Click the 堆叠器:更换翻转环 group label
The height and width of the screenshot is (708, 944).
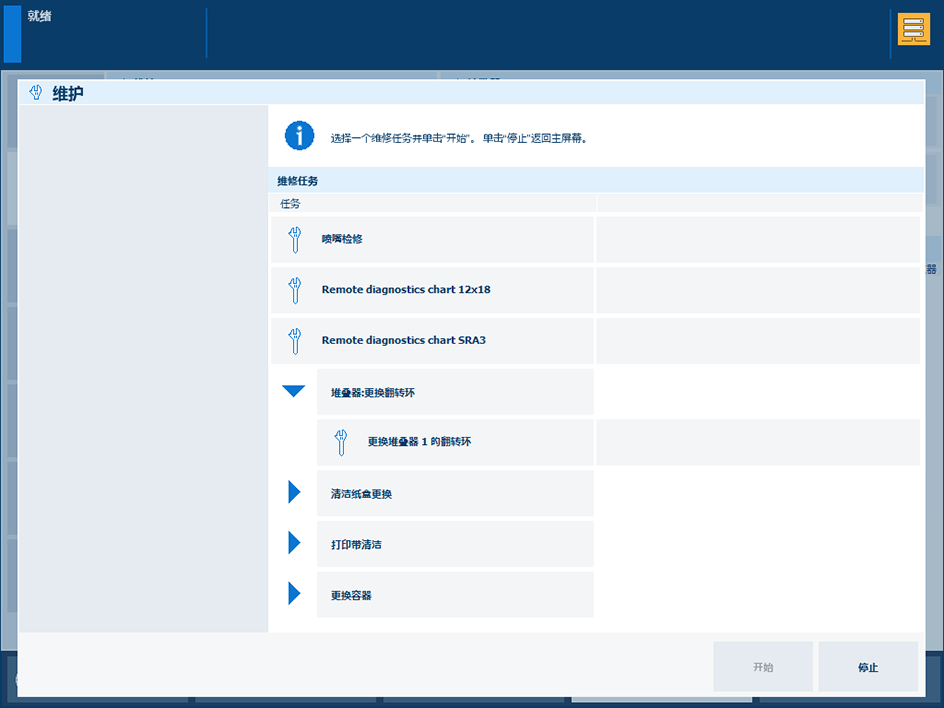pos(455,392)
